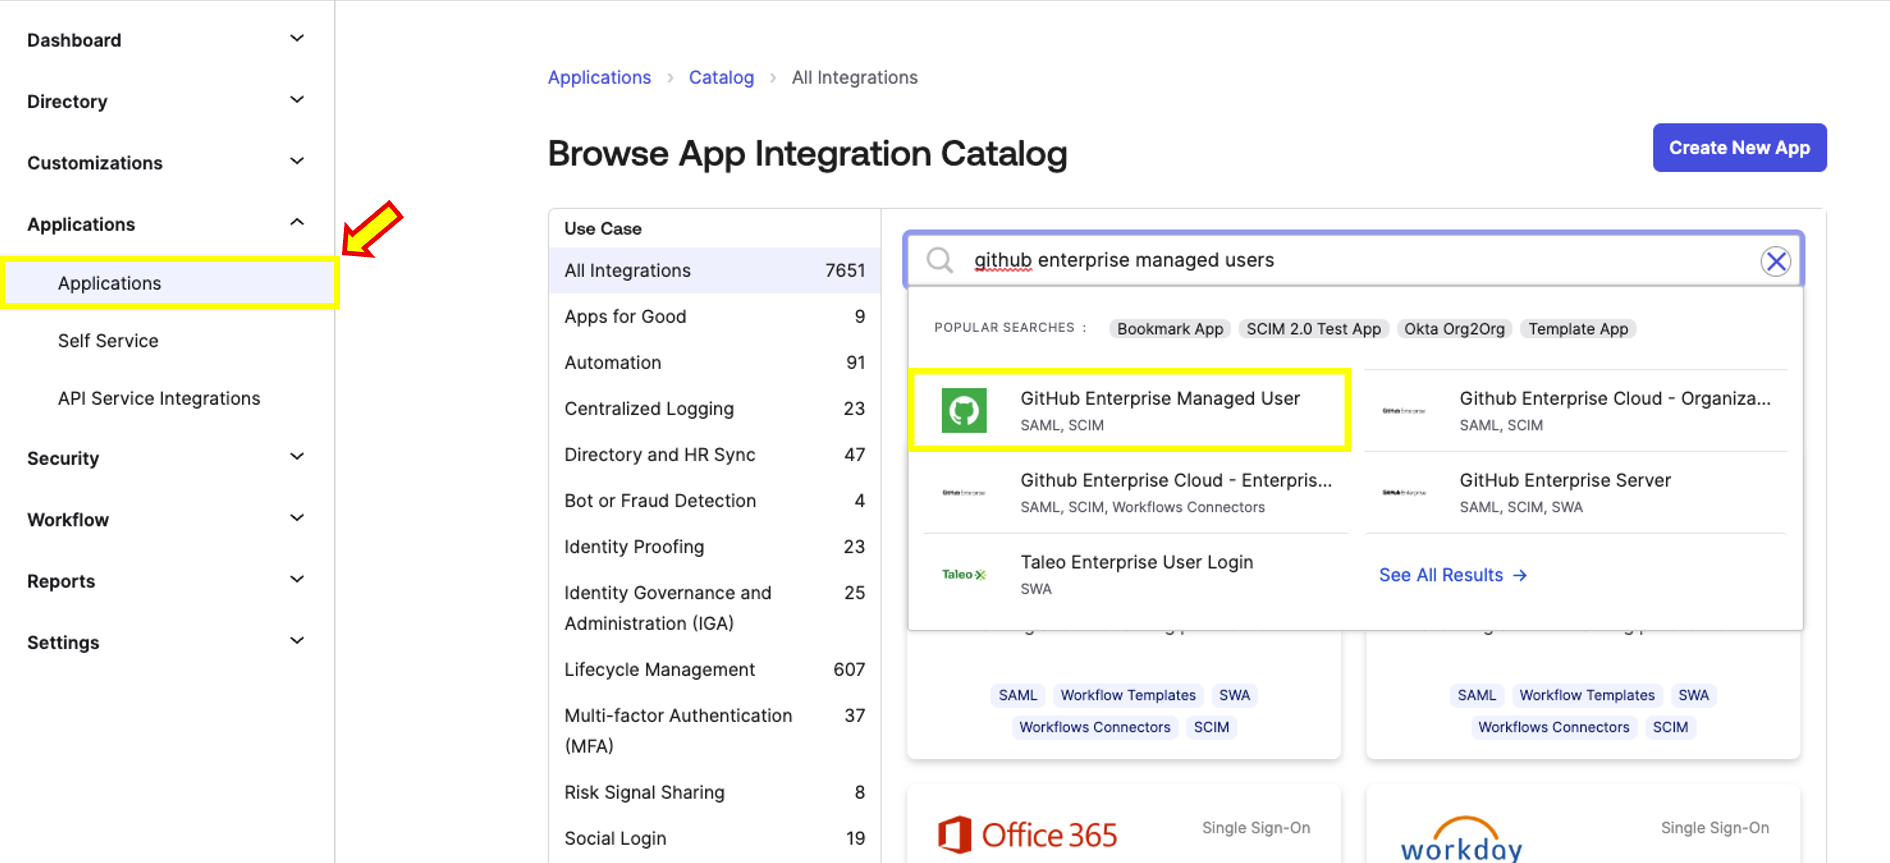Choose GitHub Enterprise Managed User result
1890x863 pixels.
coord(1130,411)
